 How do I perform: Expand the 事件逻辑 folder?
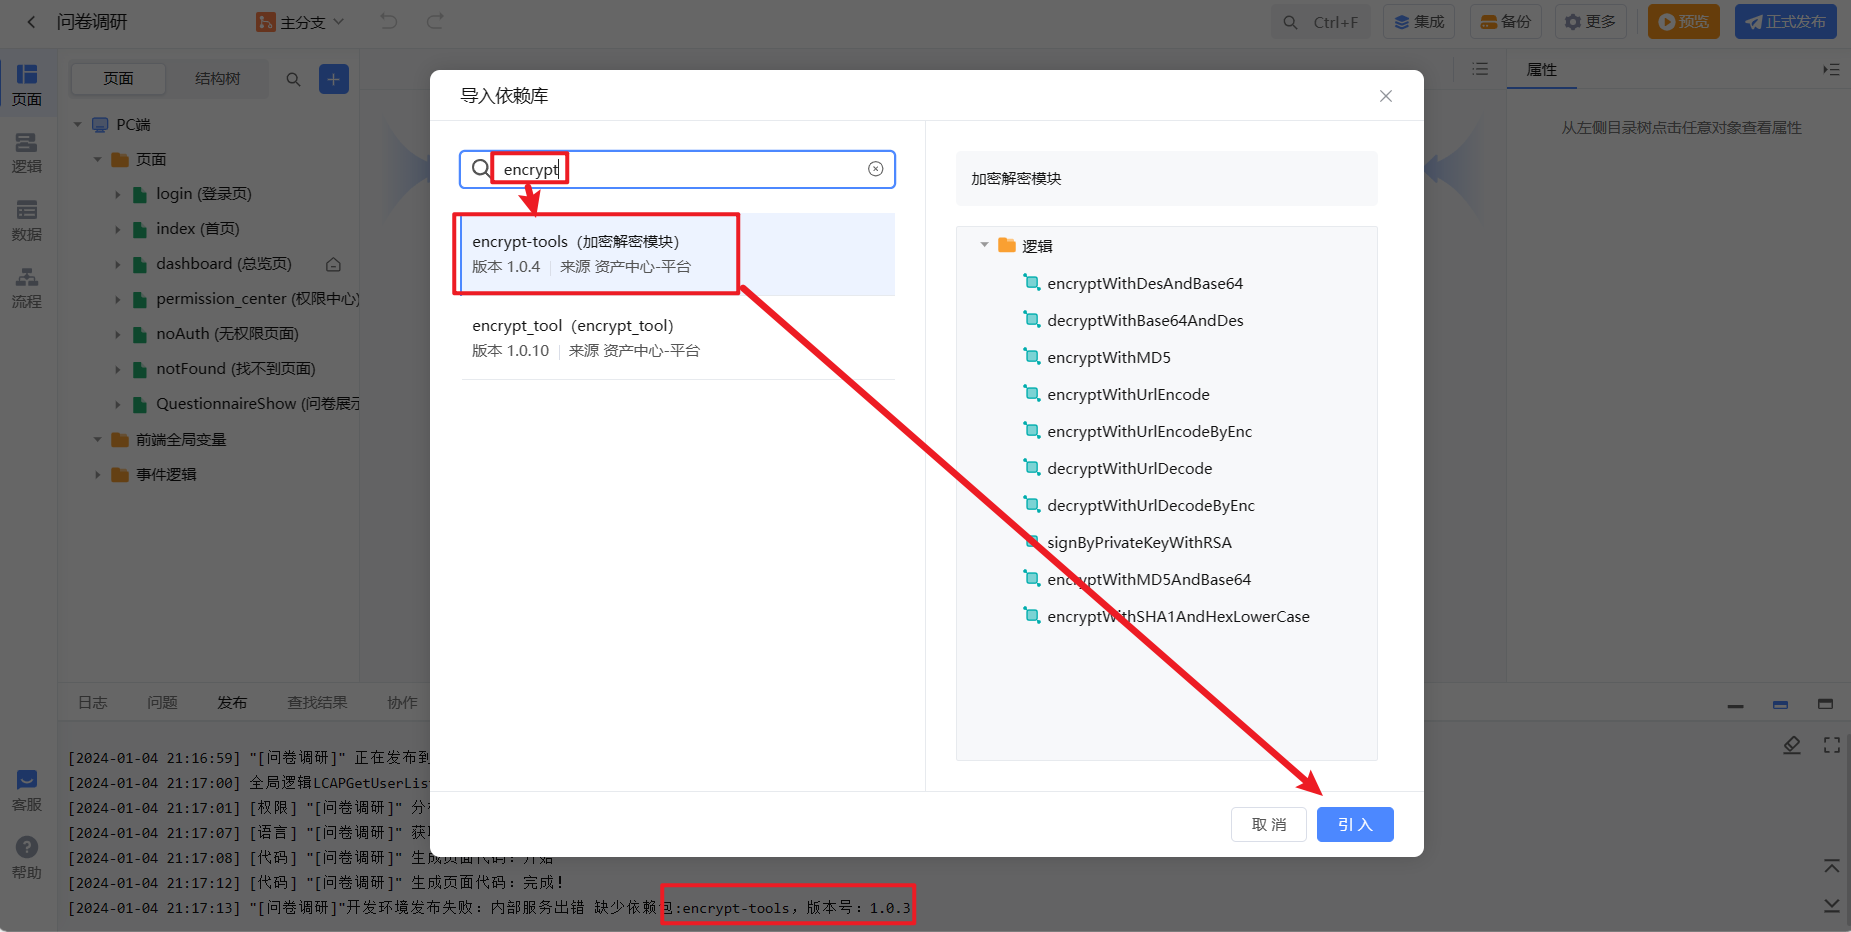[x=98, y=475]
